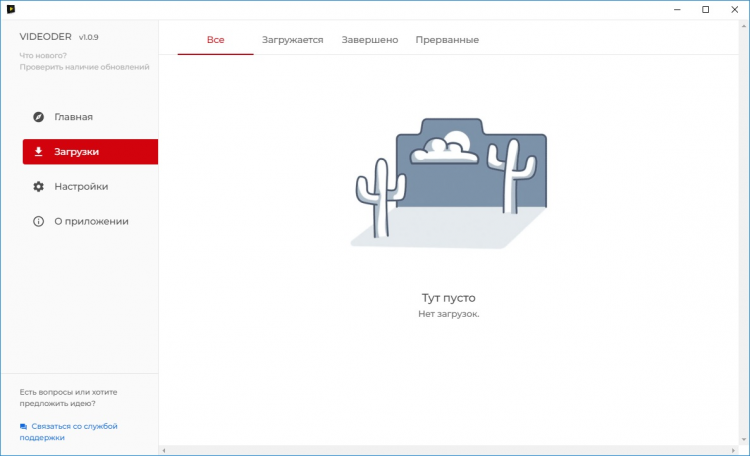Click the compass icon beside Главная
Screen dimensions: 750x456
coord(38,117)
